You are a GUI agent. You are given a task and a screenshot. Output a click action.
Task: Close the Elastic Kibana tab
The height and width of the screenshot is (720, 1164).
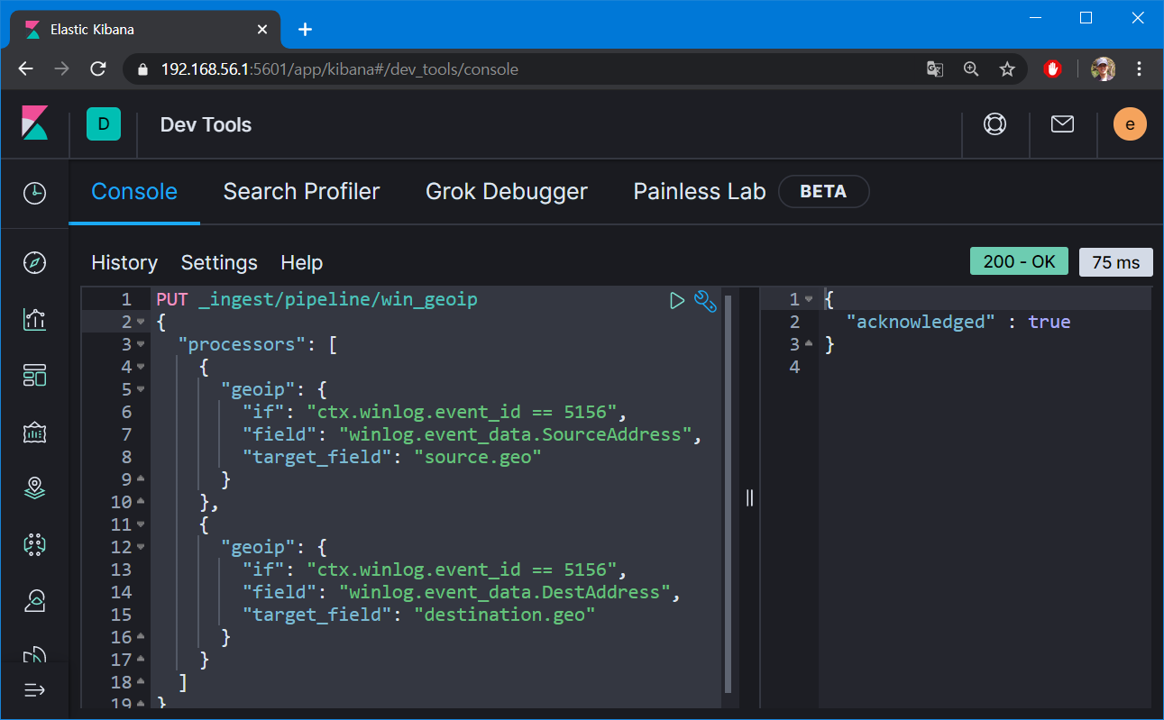[x=262, y=29]
